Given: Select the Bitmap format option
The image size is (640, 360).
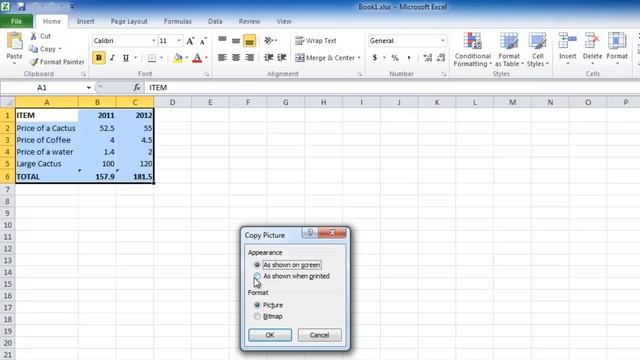Looking at the screenshot, I should pos(268,316).
